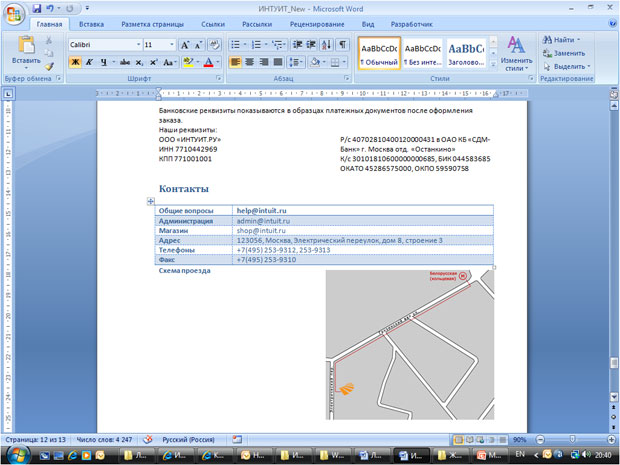Set align text left

pos(235,62)
